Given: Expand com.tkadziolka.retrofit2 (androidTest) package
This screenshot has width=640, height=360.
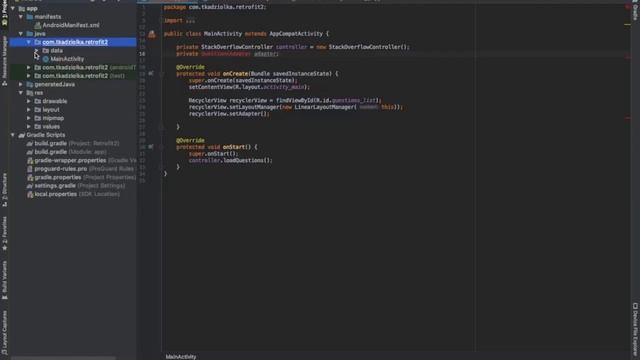Looking at the screenshot, I should click(x=29, y=67).
